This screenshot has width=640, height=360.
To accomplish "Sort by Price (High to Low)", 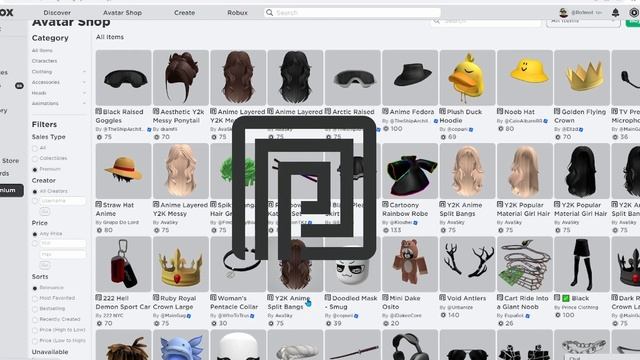I will pyautogui.click(x=35, y=330).
